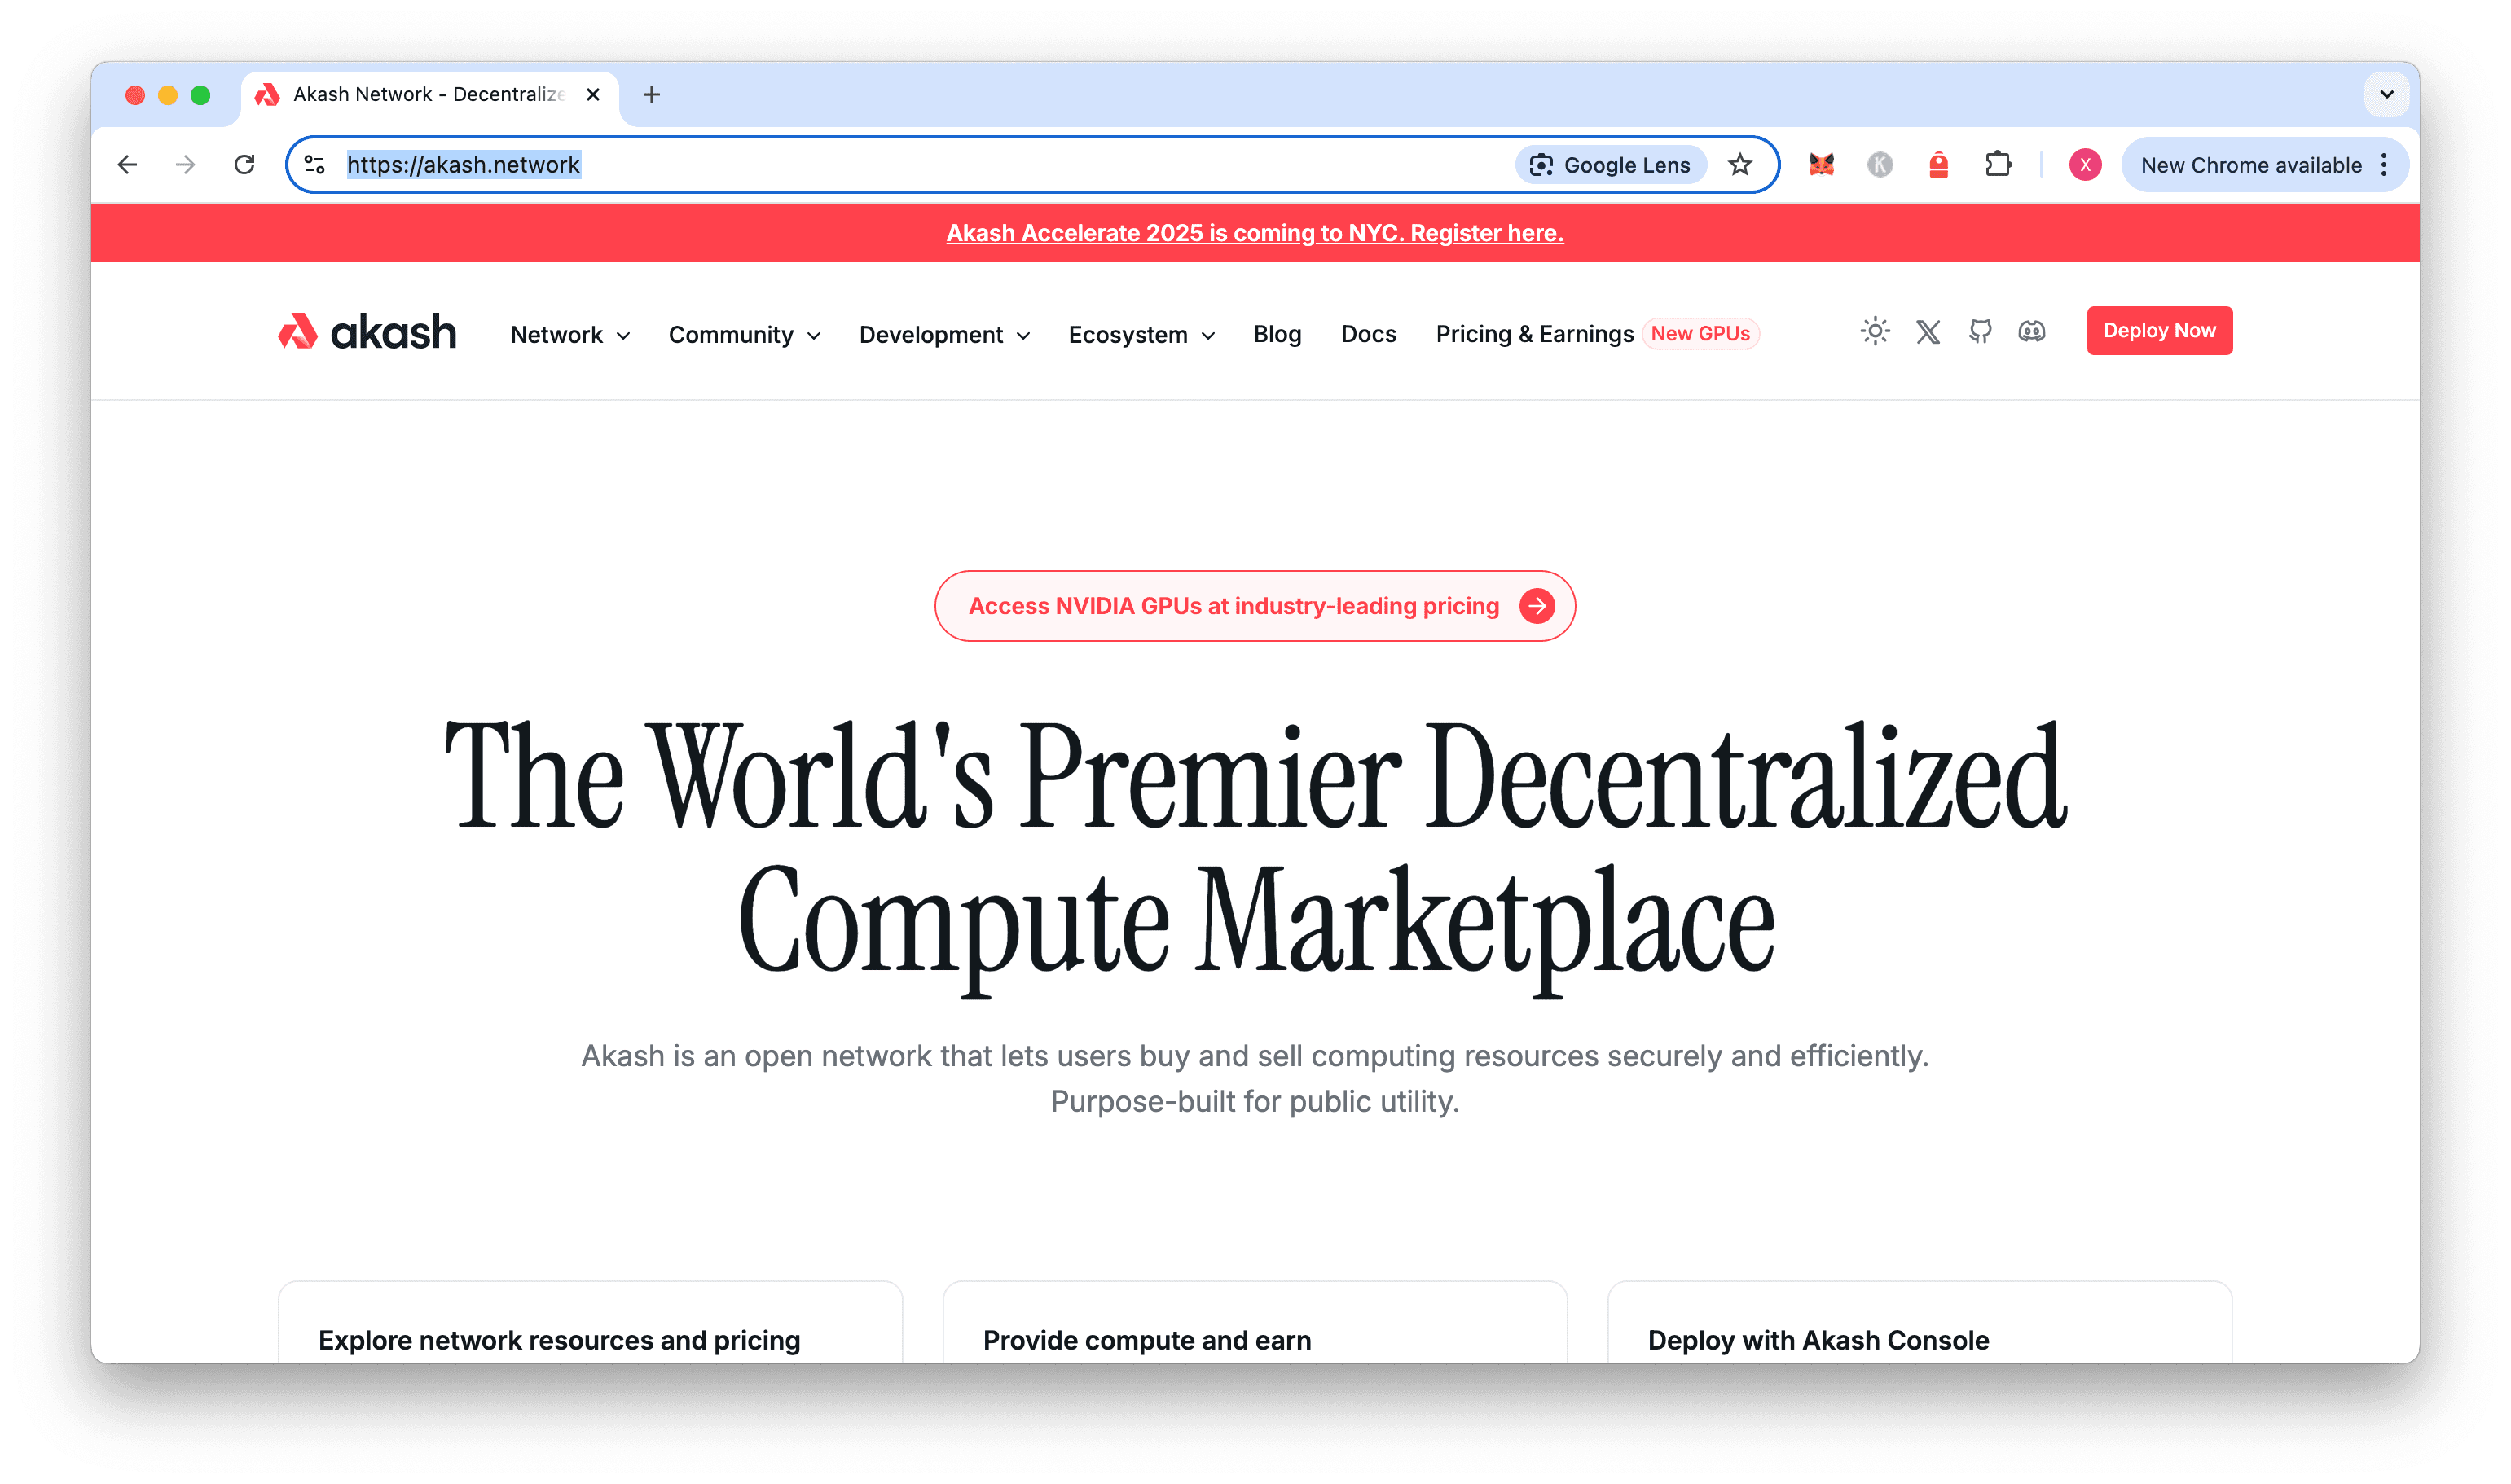The image size is (2511, 1484).
Task: Open the Discord icon link
Action: (x=2032, y=331)
